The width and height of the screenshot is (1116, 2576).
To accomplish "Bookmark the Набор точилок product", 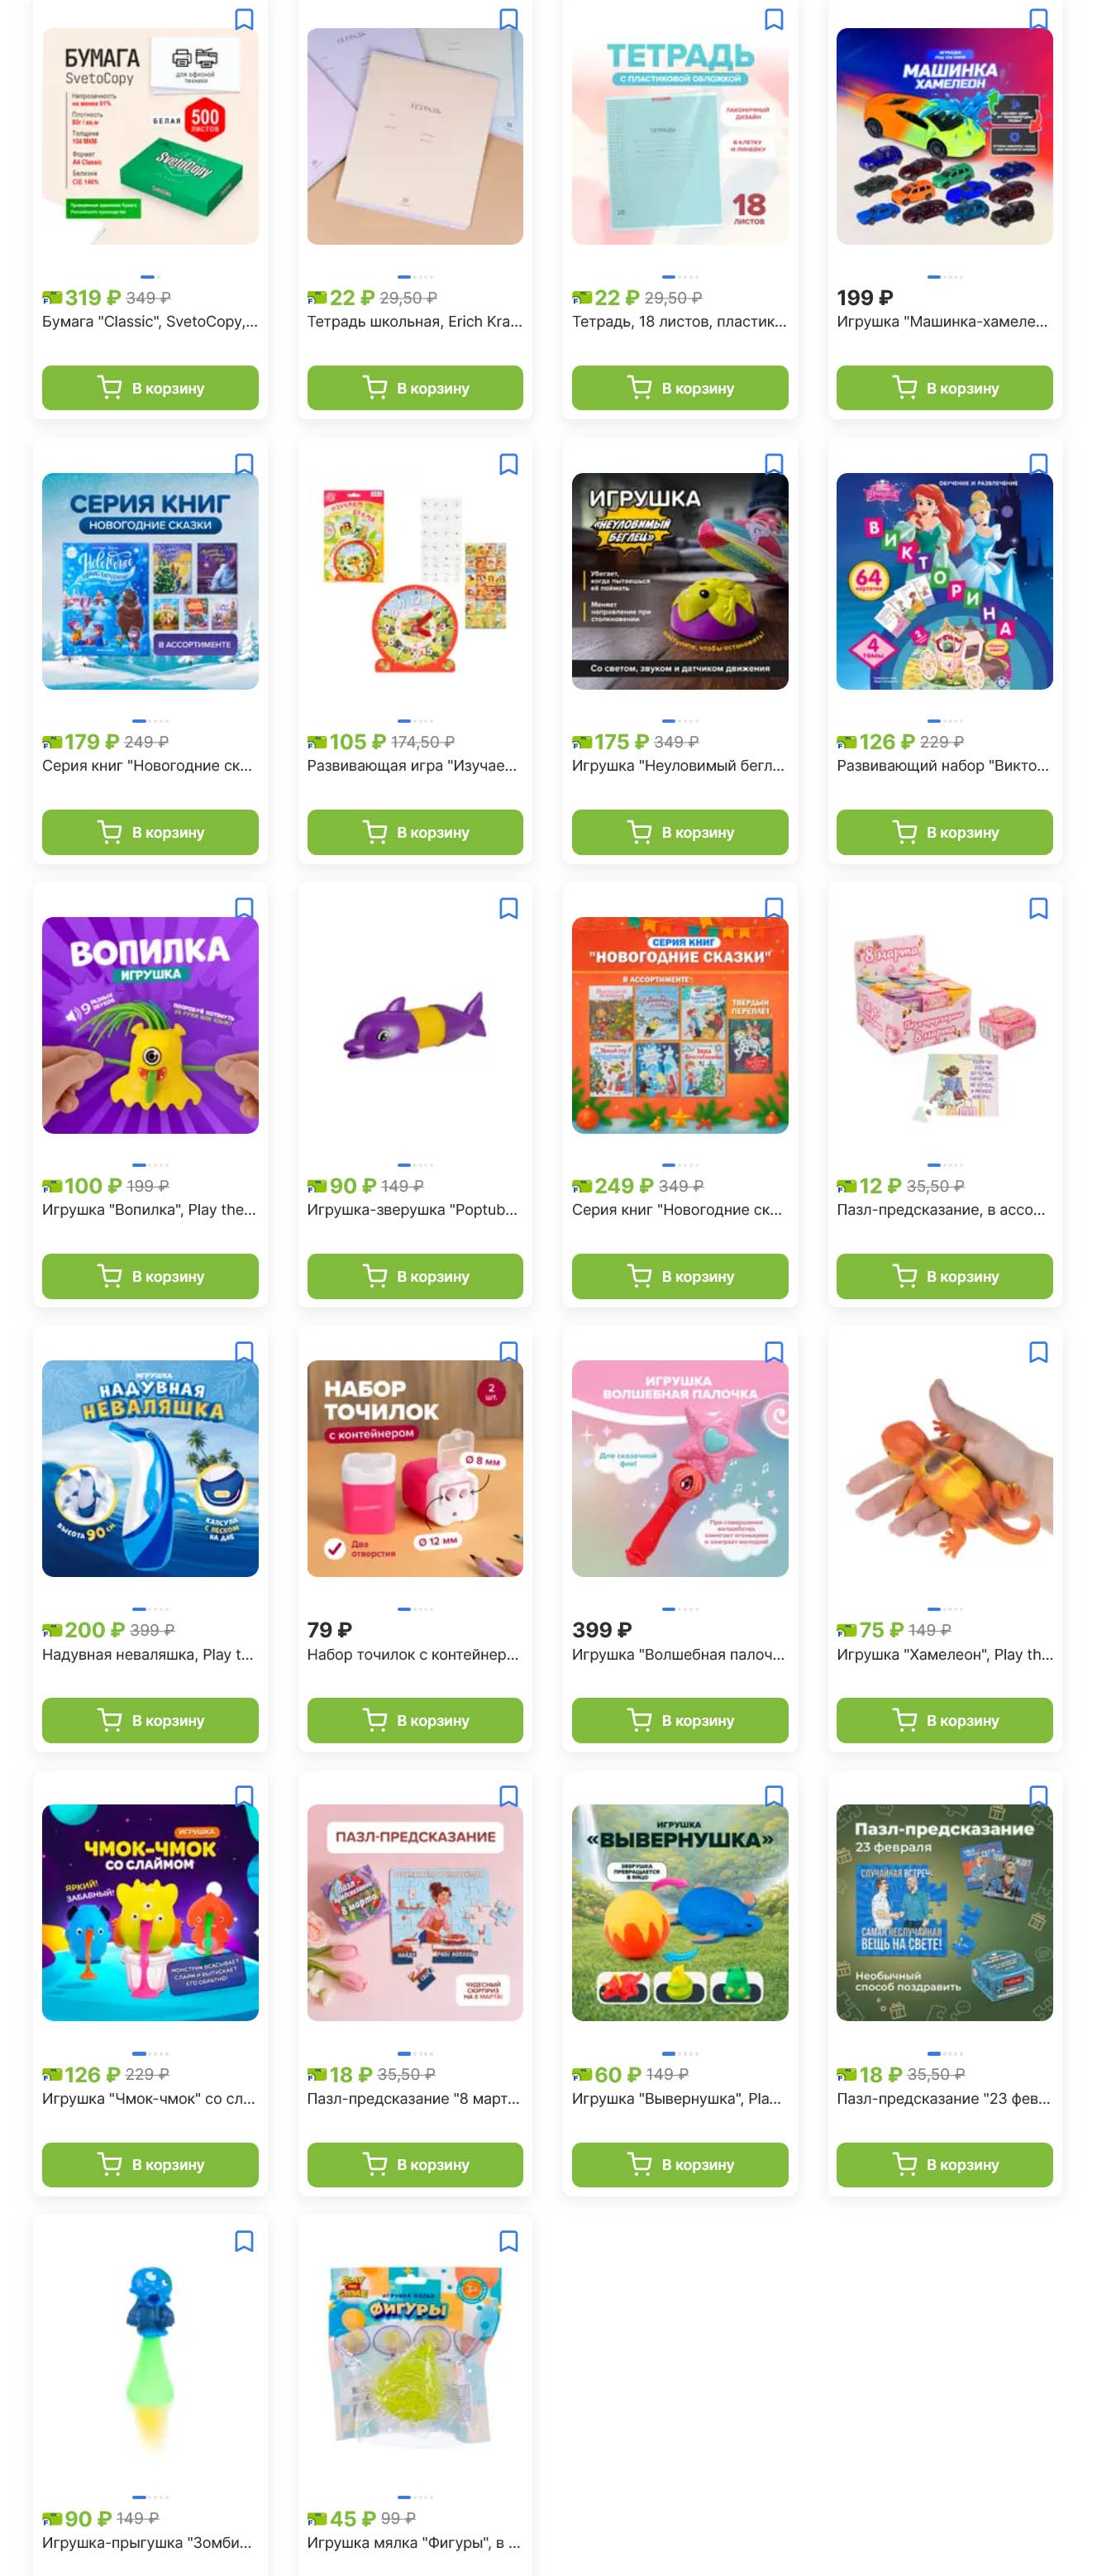I will [x=508, y=1352].
